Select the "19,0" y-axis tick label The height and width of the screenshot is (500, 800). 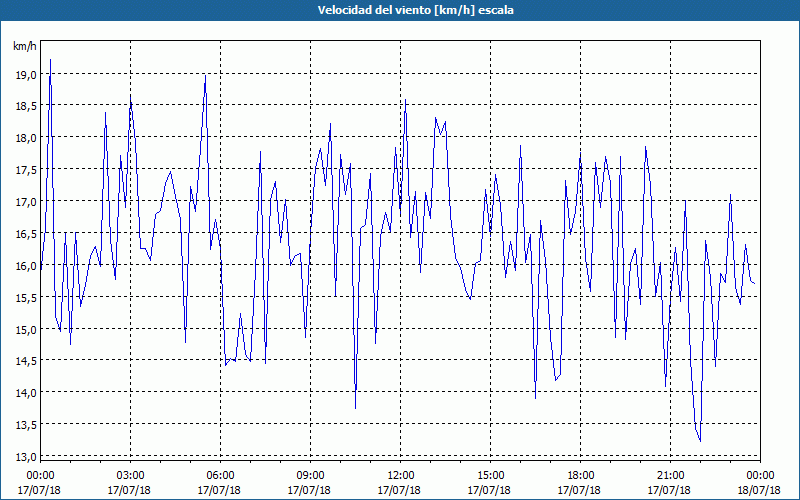27,74
